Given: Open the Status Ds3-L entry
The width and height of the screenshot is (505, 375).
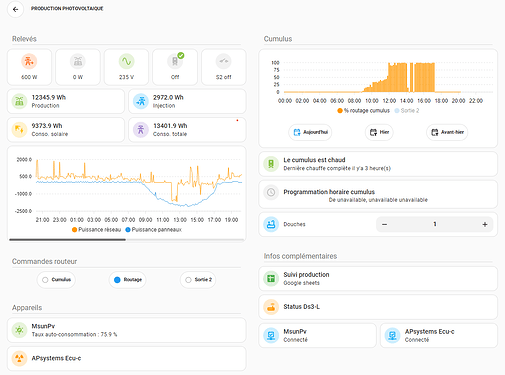Looking at the screenshot, I should point(378,307).
